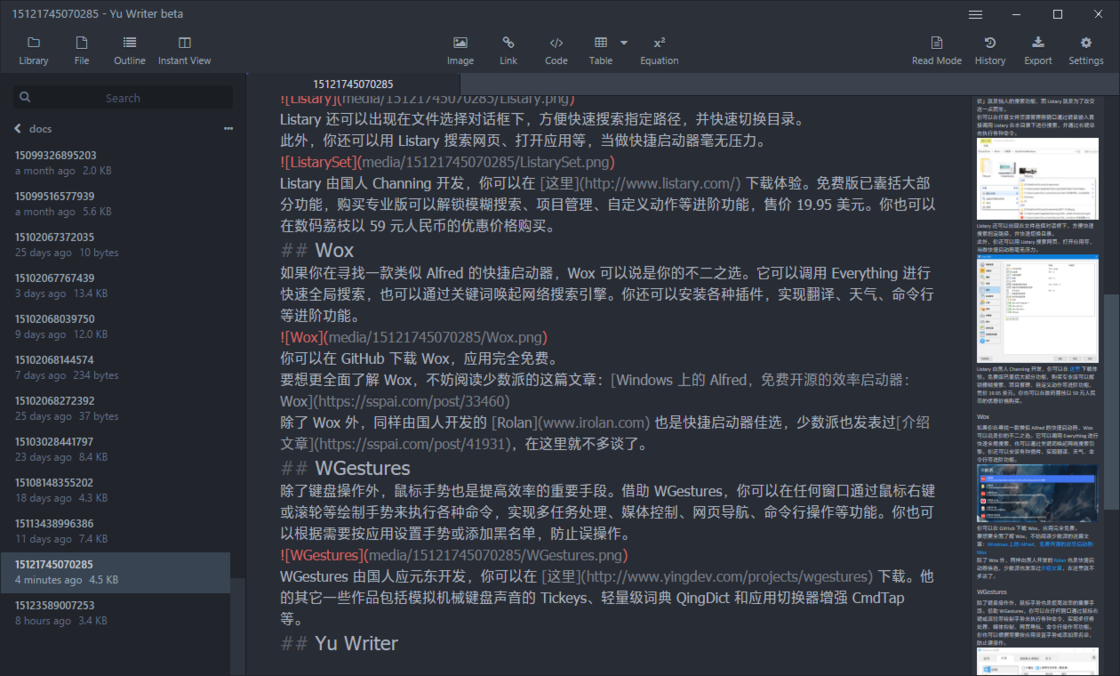Screen dimensions: 1120x676
Task: Open document History
Action: pyautogui.click(x=990, y=51)
